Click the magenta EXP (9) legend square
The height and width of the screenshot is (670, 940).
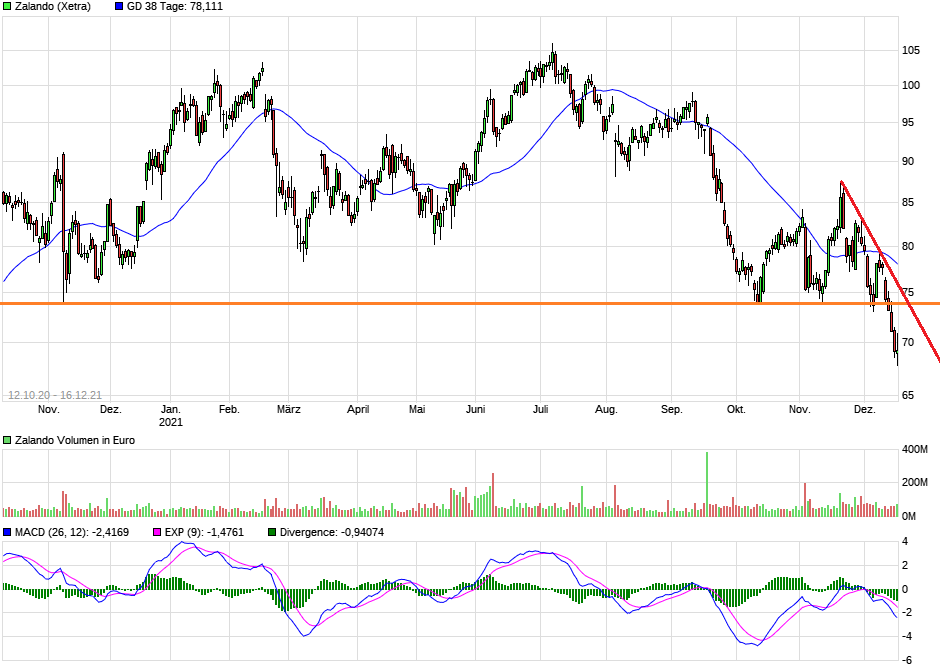coord(158,532)
